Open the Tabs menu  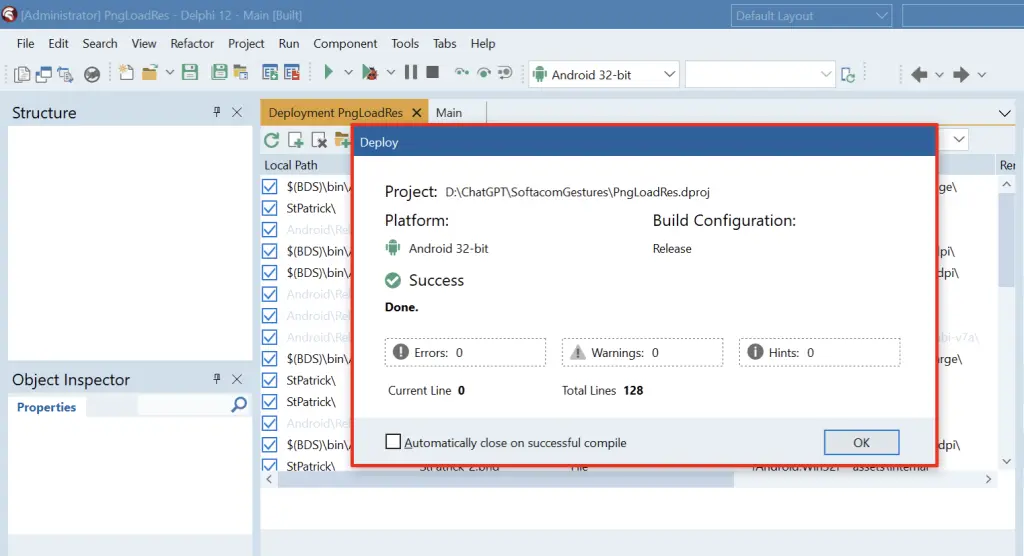point(445,44)
